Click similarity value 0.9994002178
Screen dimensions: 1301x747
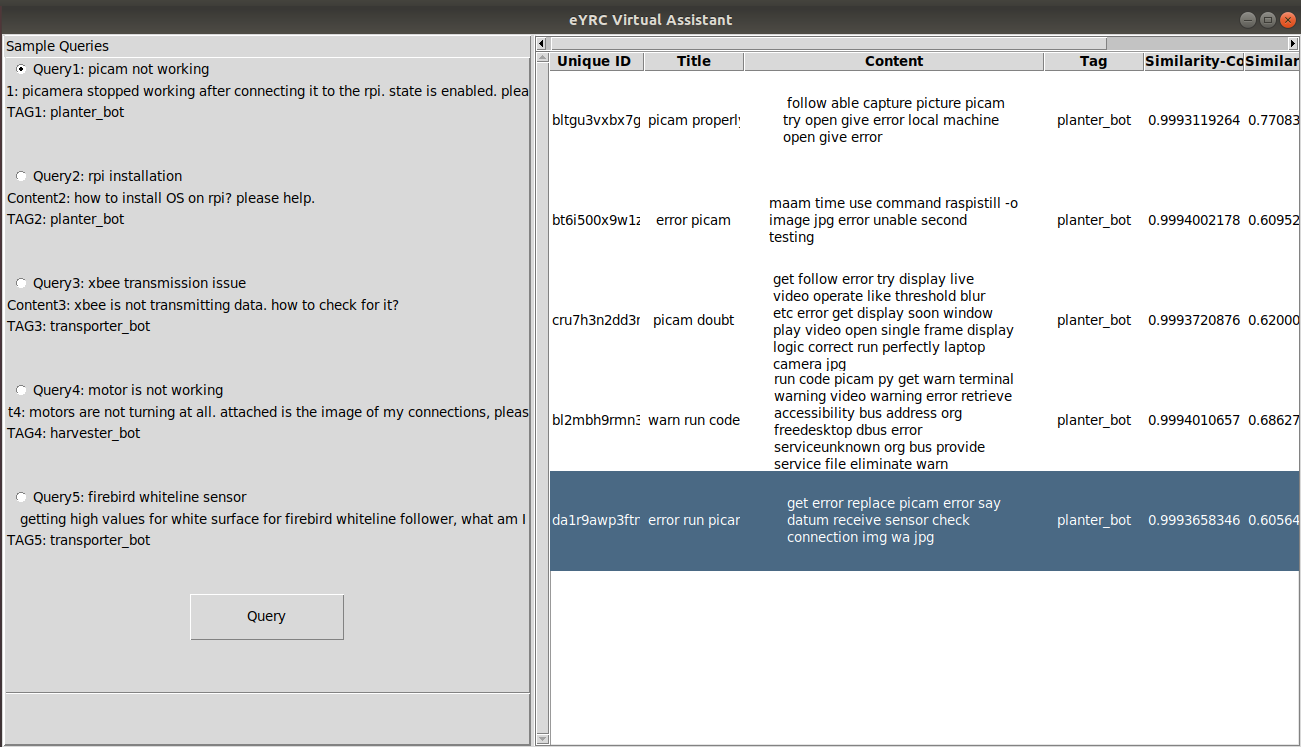[1194, 220]
